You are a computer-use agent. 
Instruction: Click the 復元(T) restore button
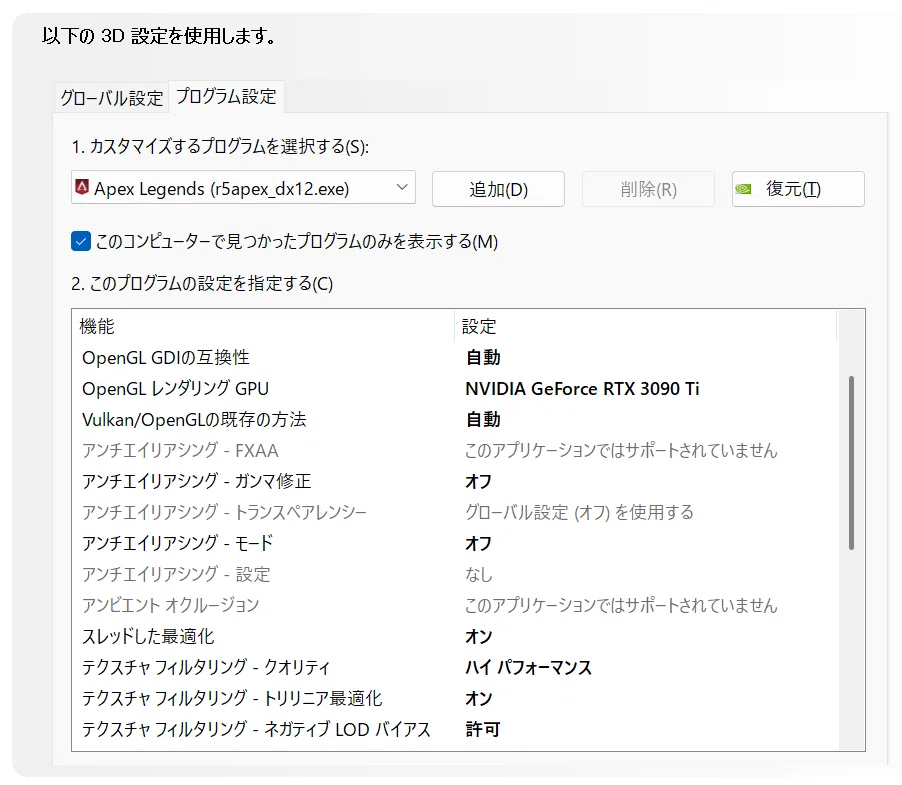click(798, 189)
